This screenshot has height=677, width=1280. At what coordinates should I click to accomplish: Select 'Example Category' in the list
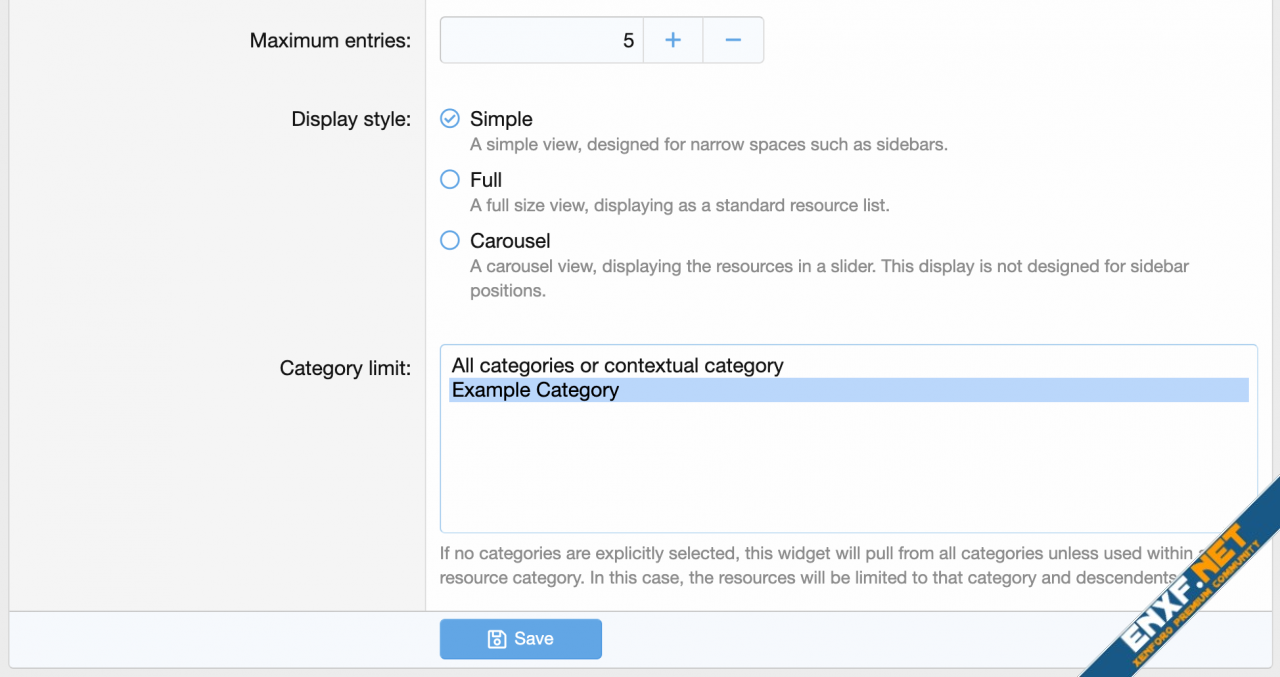click(x=534, y=390)
